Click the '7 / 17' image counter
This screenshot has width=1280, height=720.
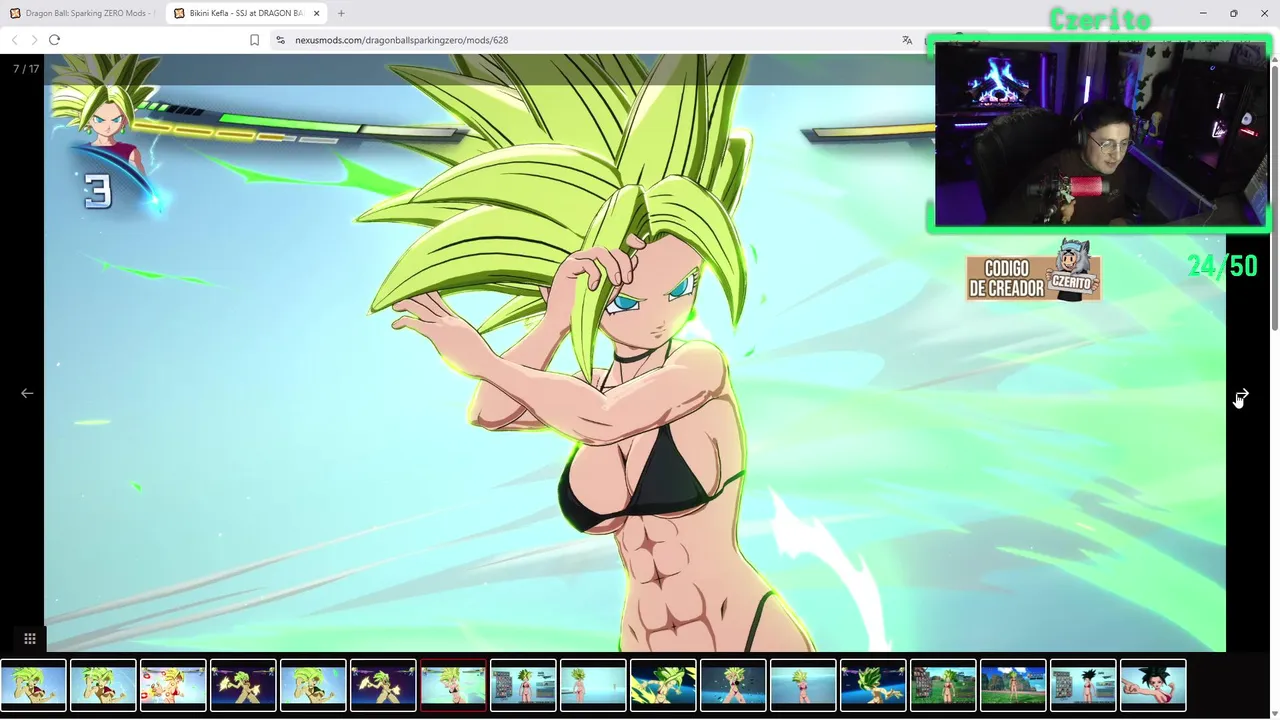click(x=26, y=69)
